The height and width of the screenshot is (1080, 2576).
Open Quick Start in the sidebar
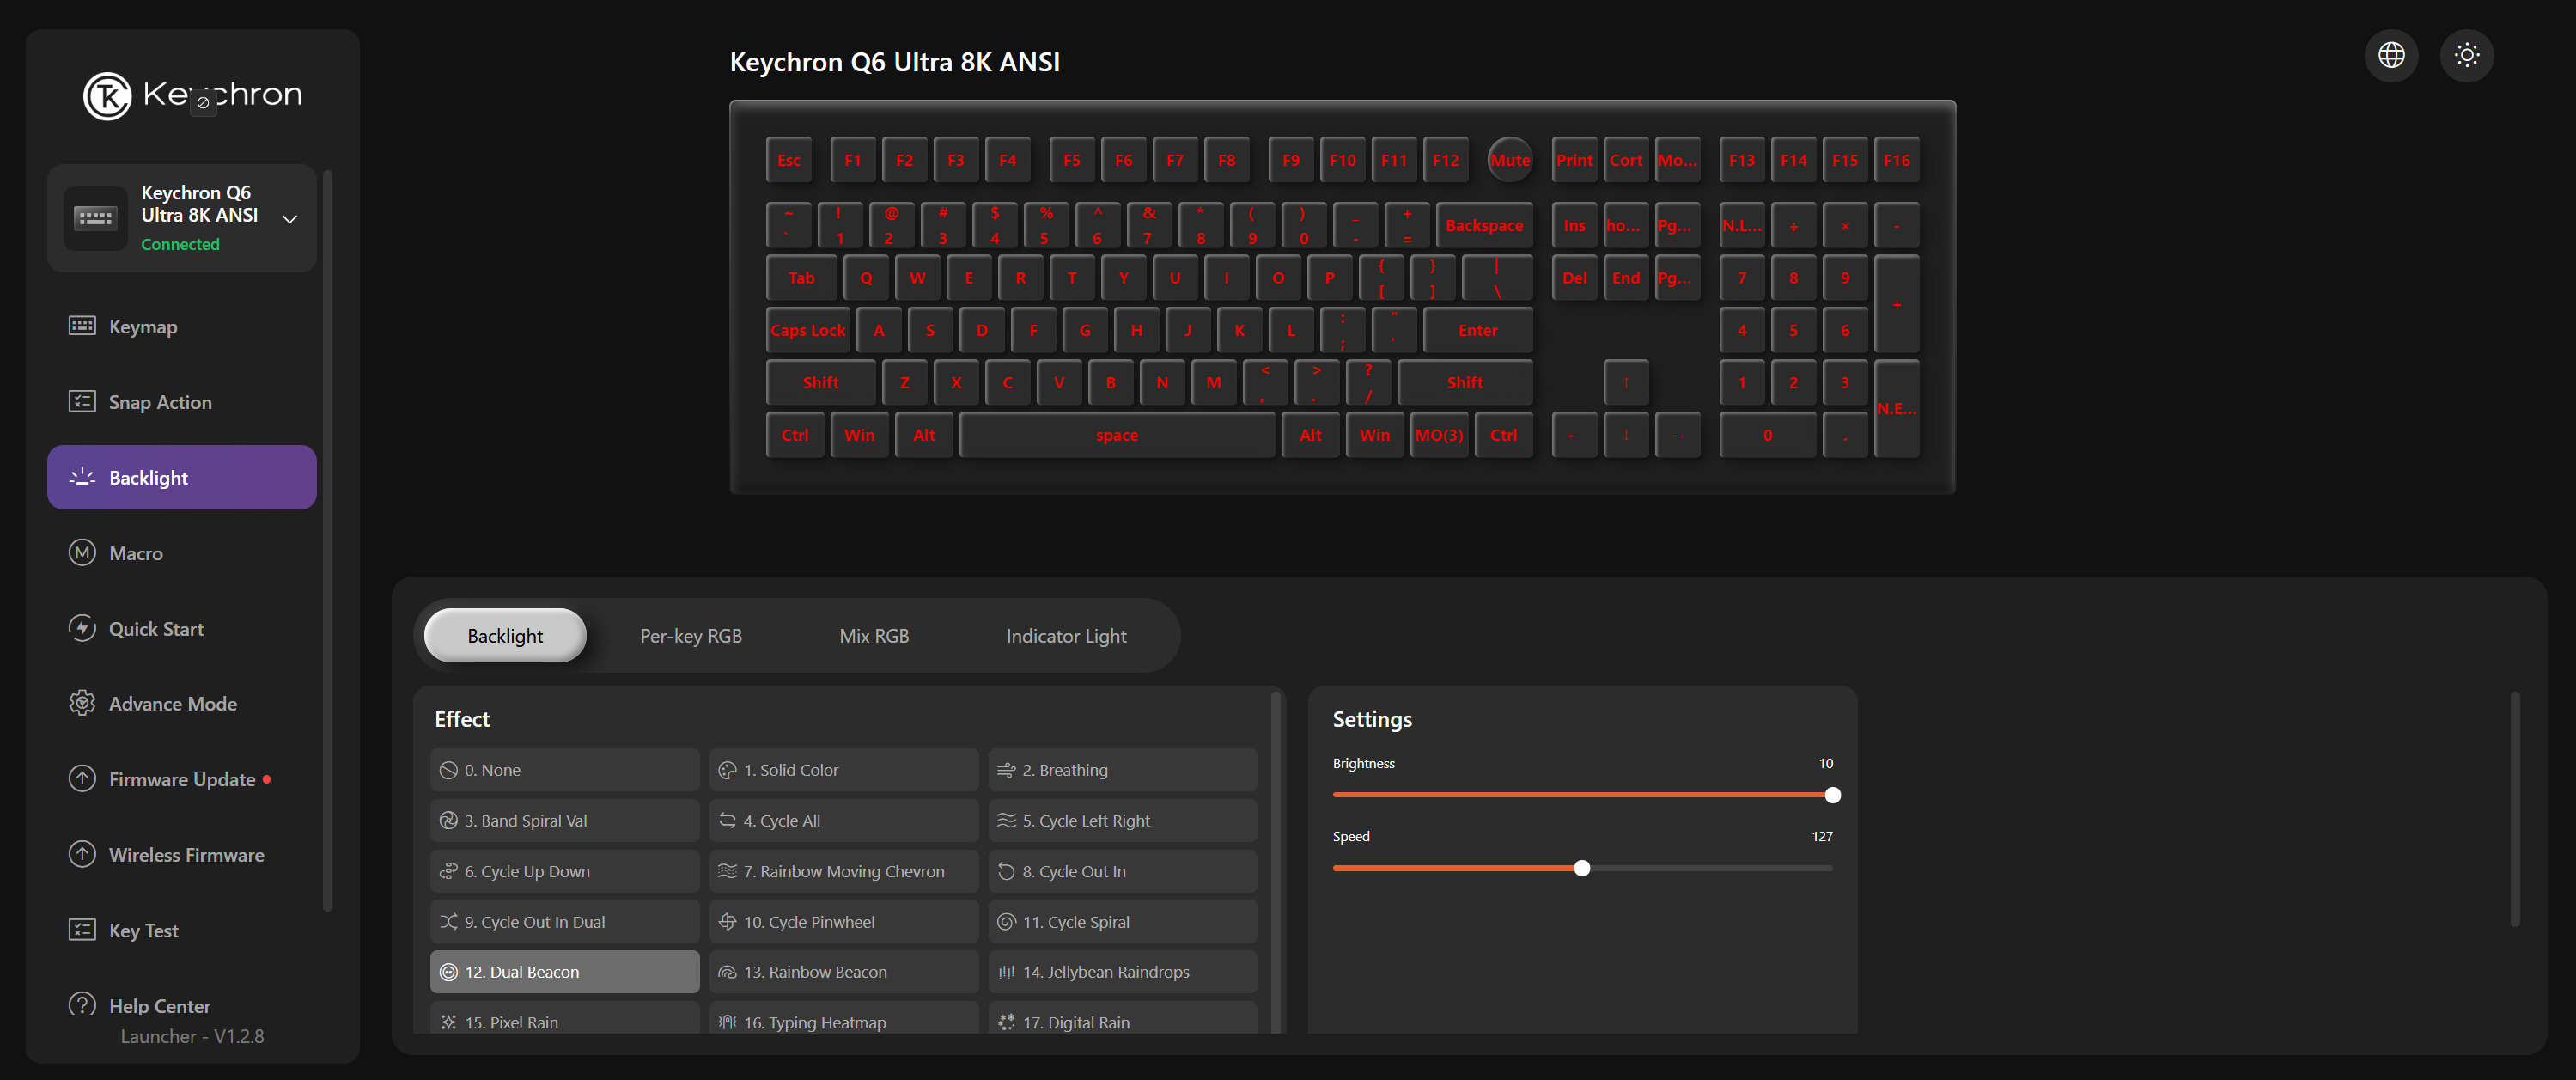pos(155,629)
